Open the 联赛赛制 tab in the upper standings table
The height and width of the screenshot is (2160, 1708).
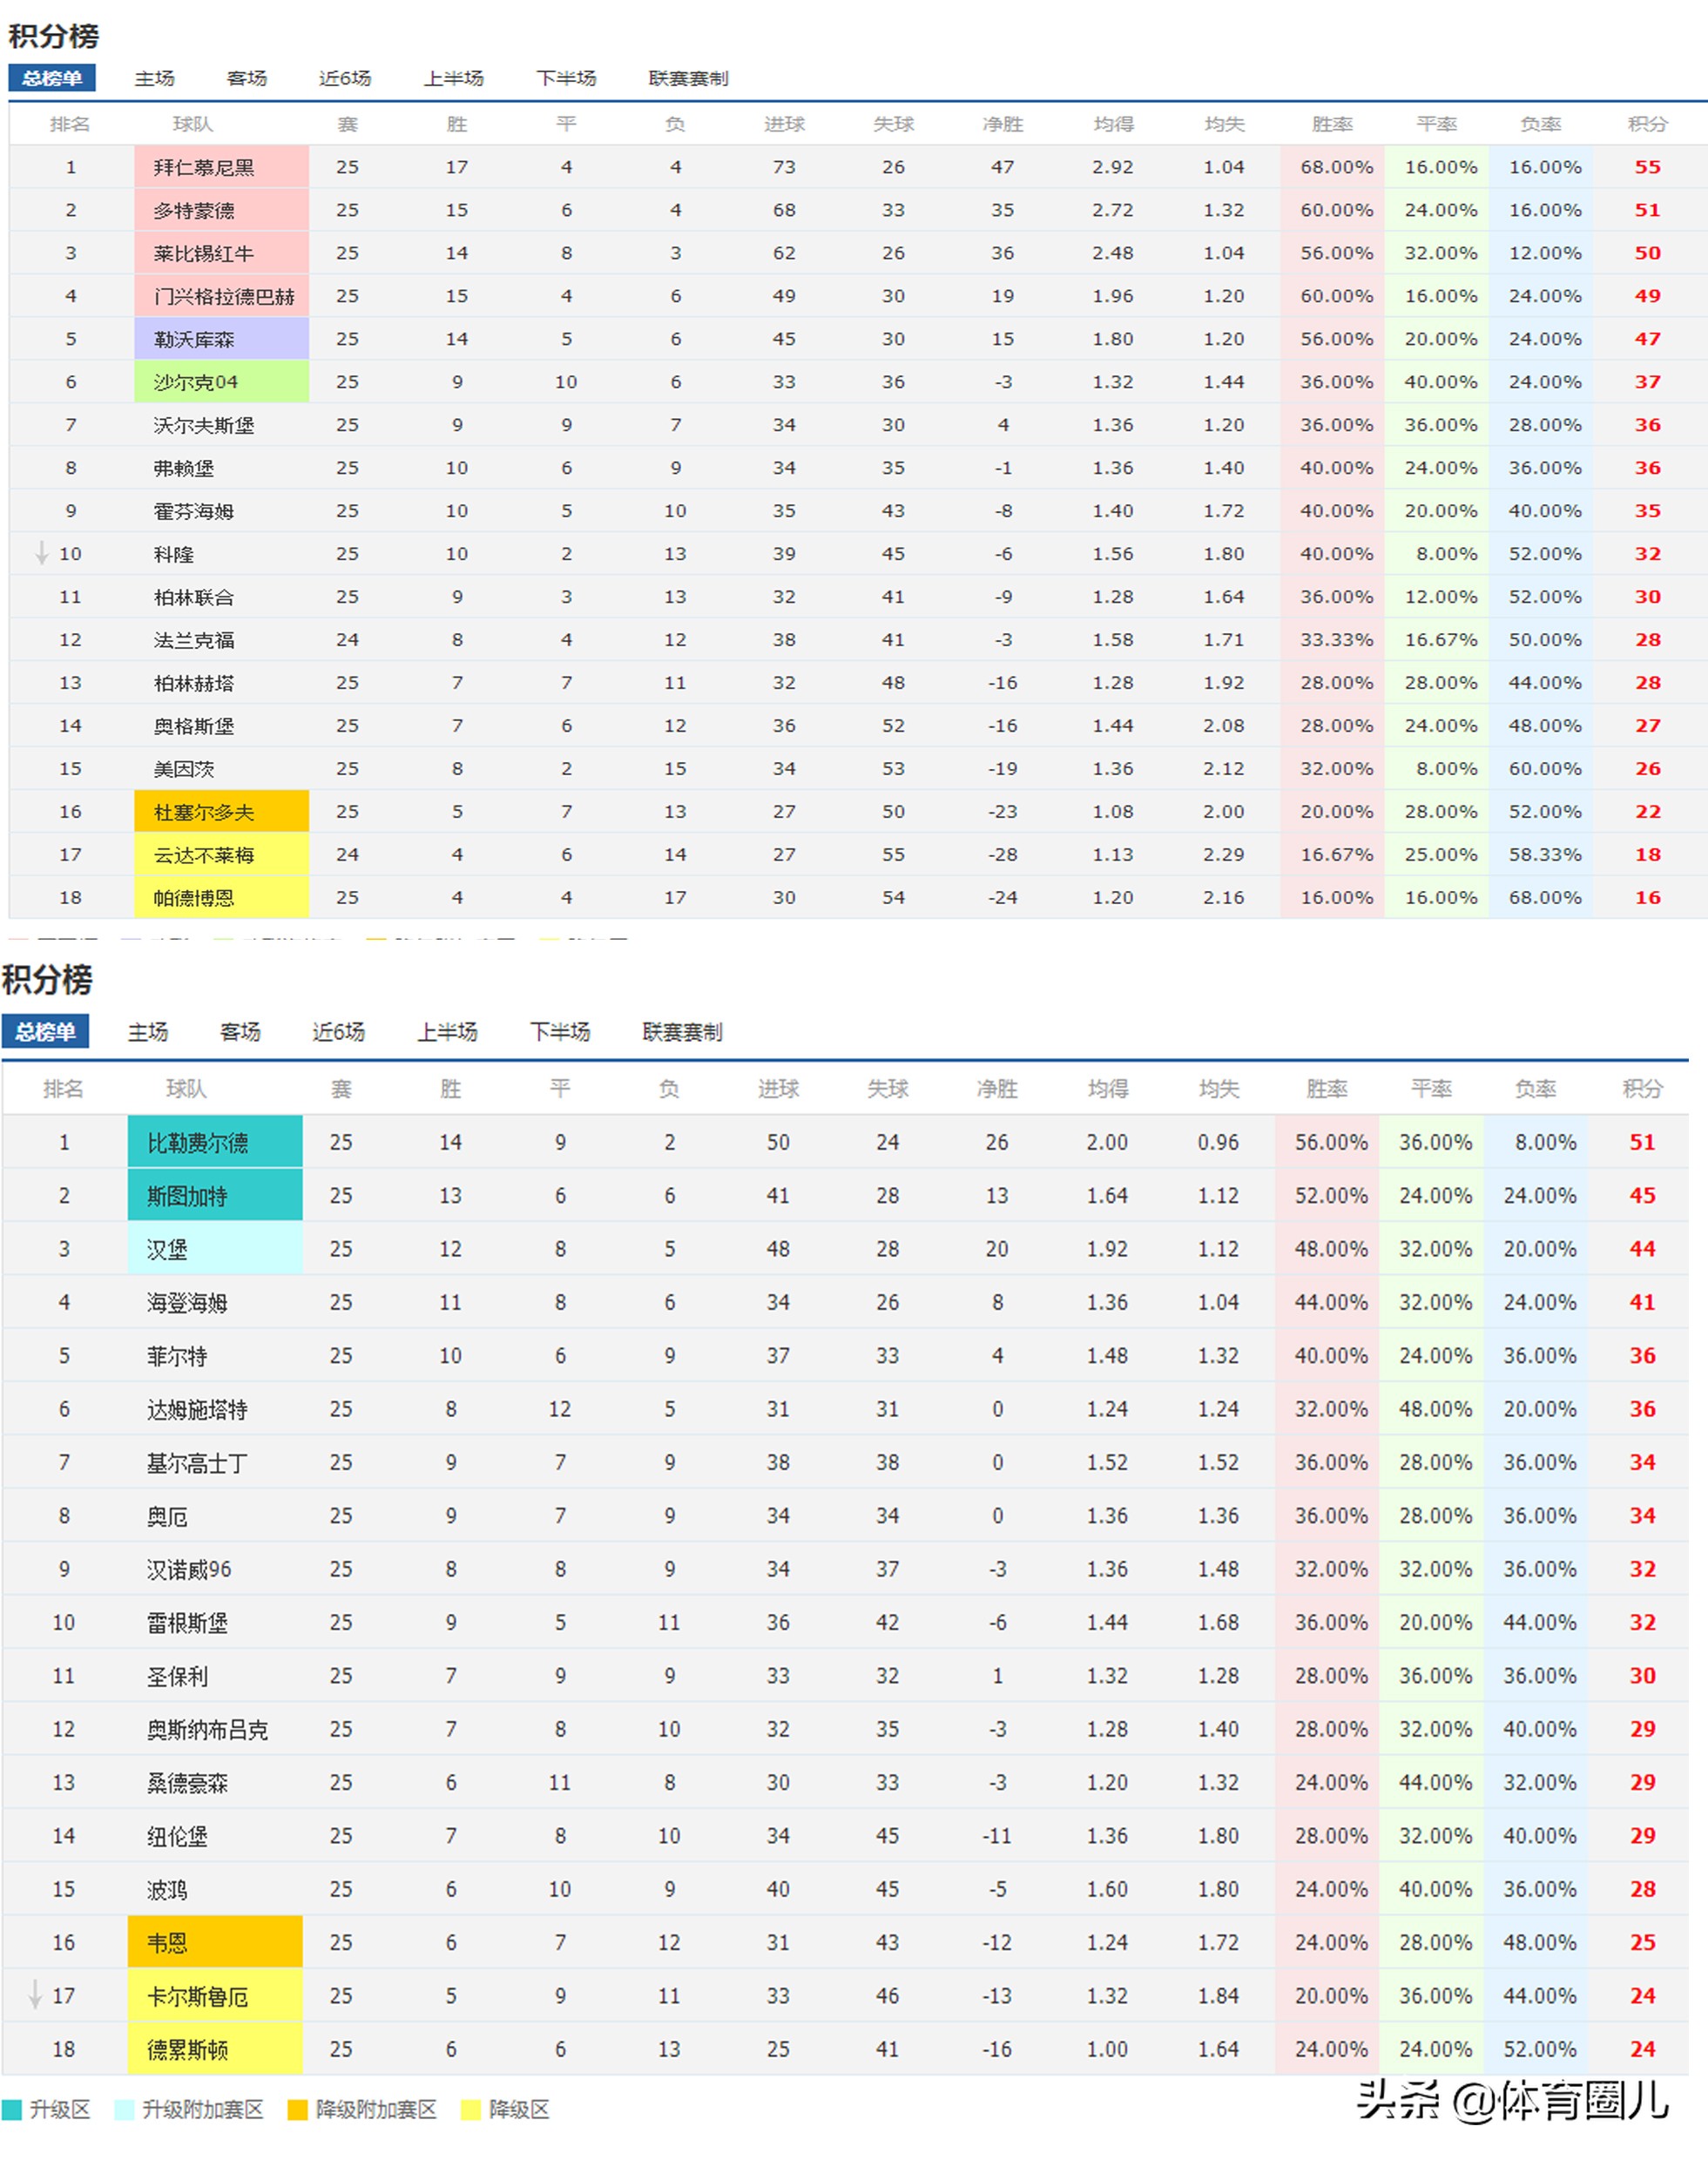(689, 78)
